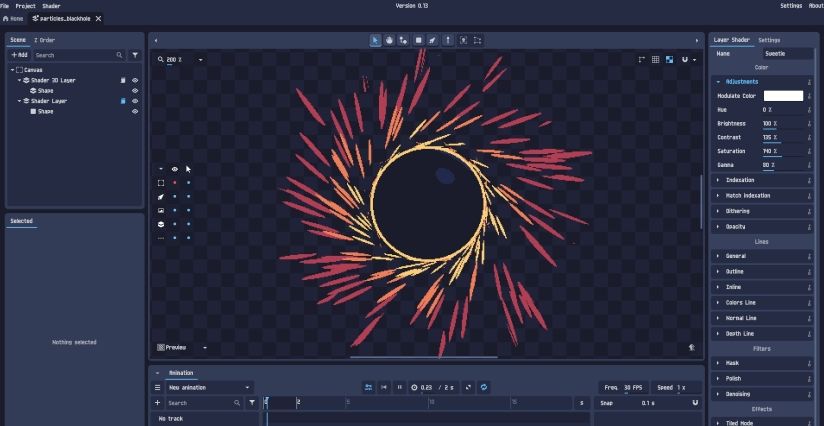Hide the Shader 3D Layer with eye icon

135,80
